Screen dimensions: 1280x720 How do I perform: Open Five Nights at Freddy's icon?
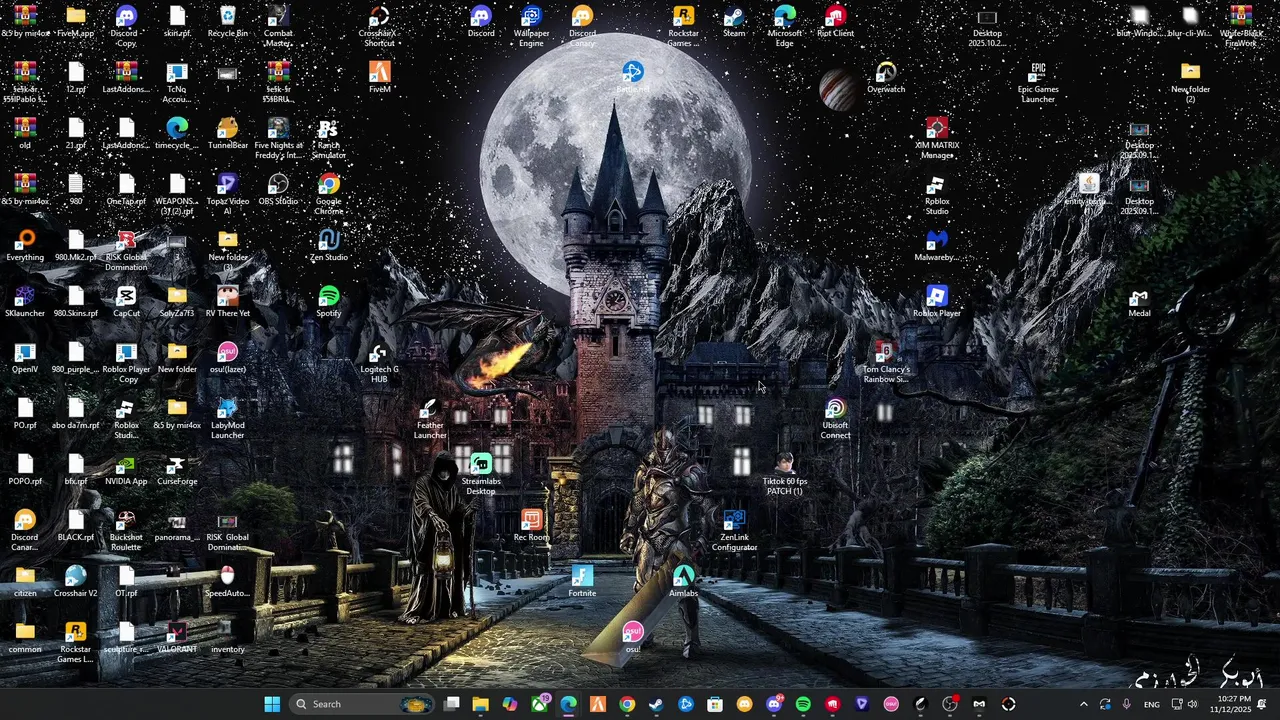pyautogui.click(x=278, y=138)
